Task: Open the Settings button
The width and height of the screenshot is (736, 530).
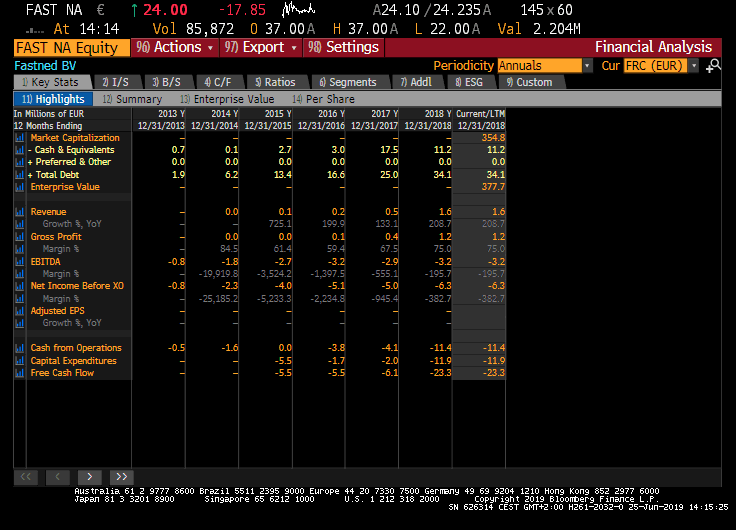Action: tap(344, 47)
